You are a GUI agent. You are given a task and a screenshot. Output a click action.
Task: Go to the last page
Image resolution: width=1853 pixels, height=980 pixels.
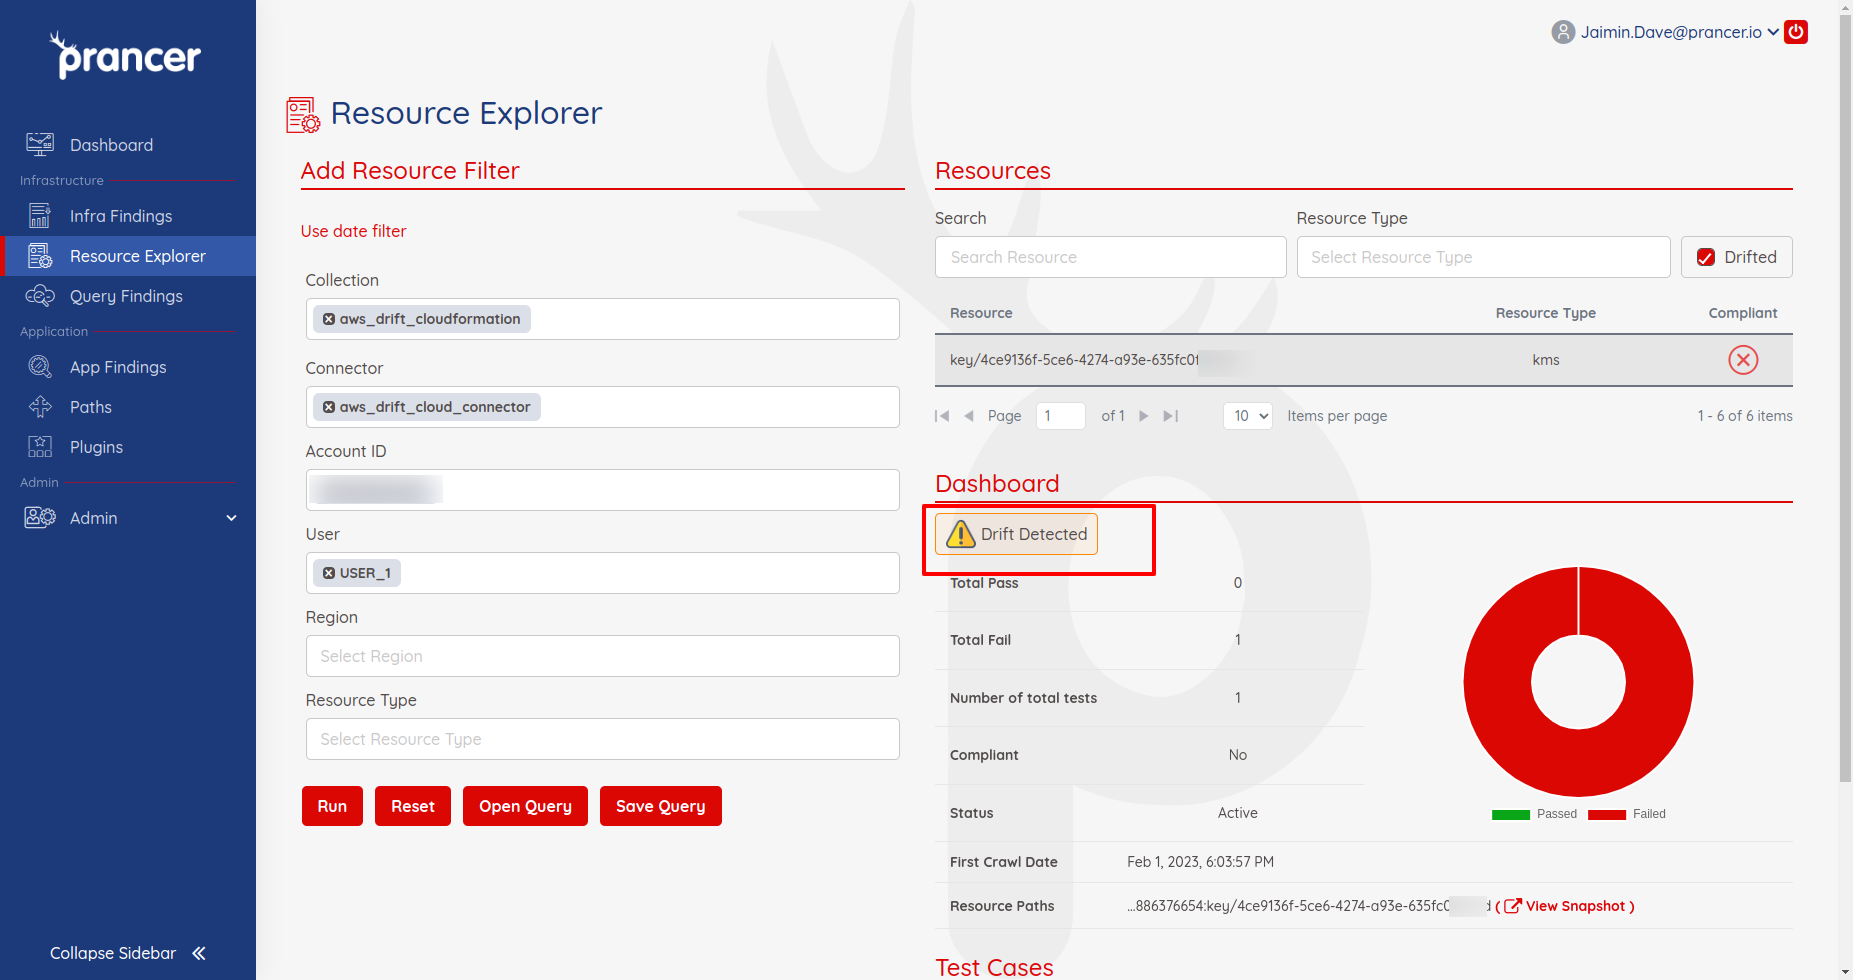pyautogui.click(x=1171, y=416)
